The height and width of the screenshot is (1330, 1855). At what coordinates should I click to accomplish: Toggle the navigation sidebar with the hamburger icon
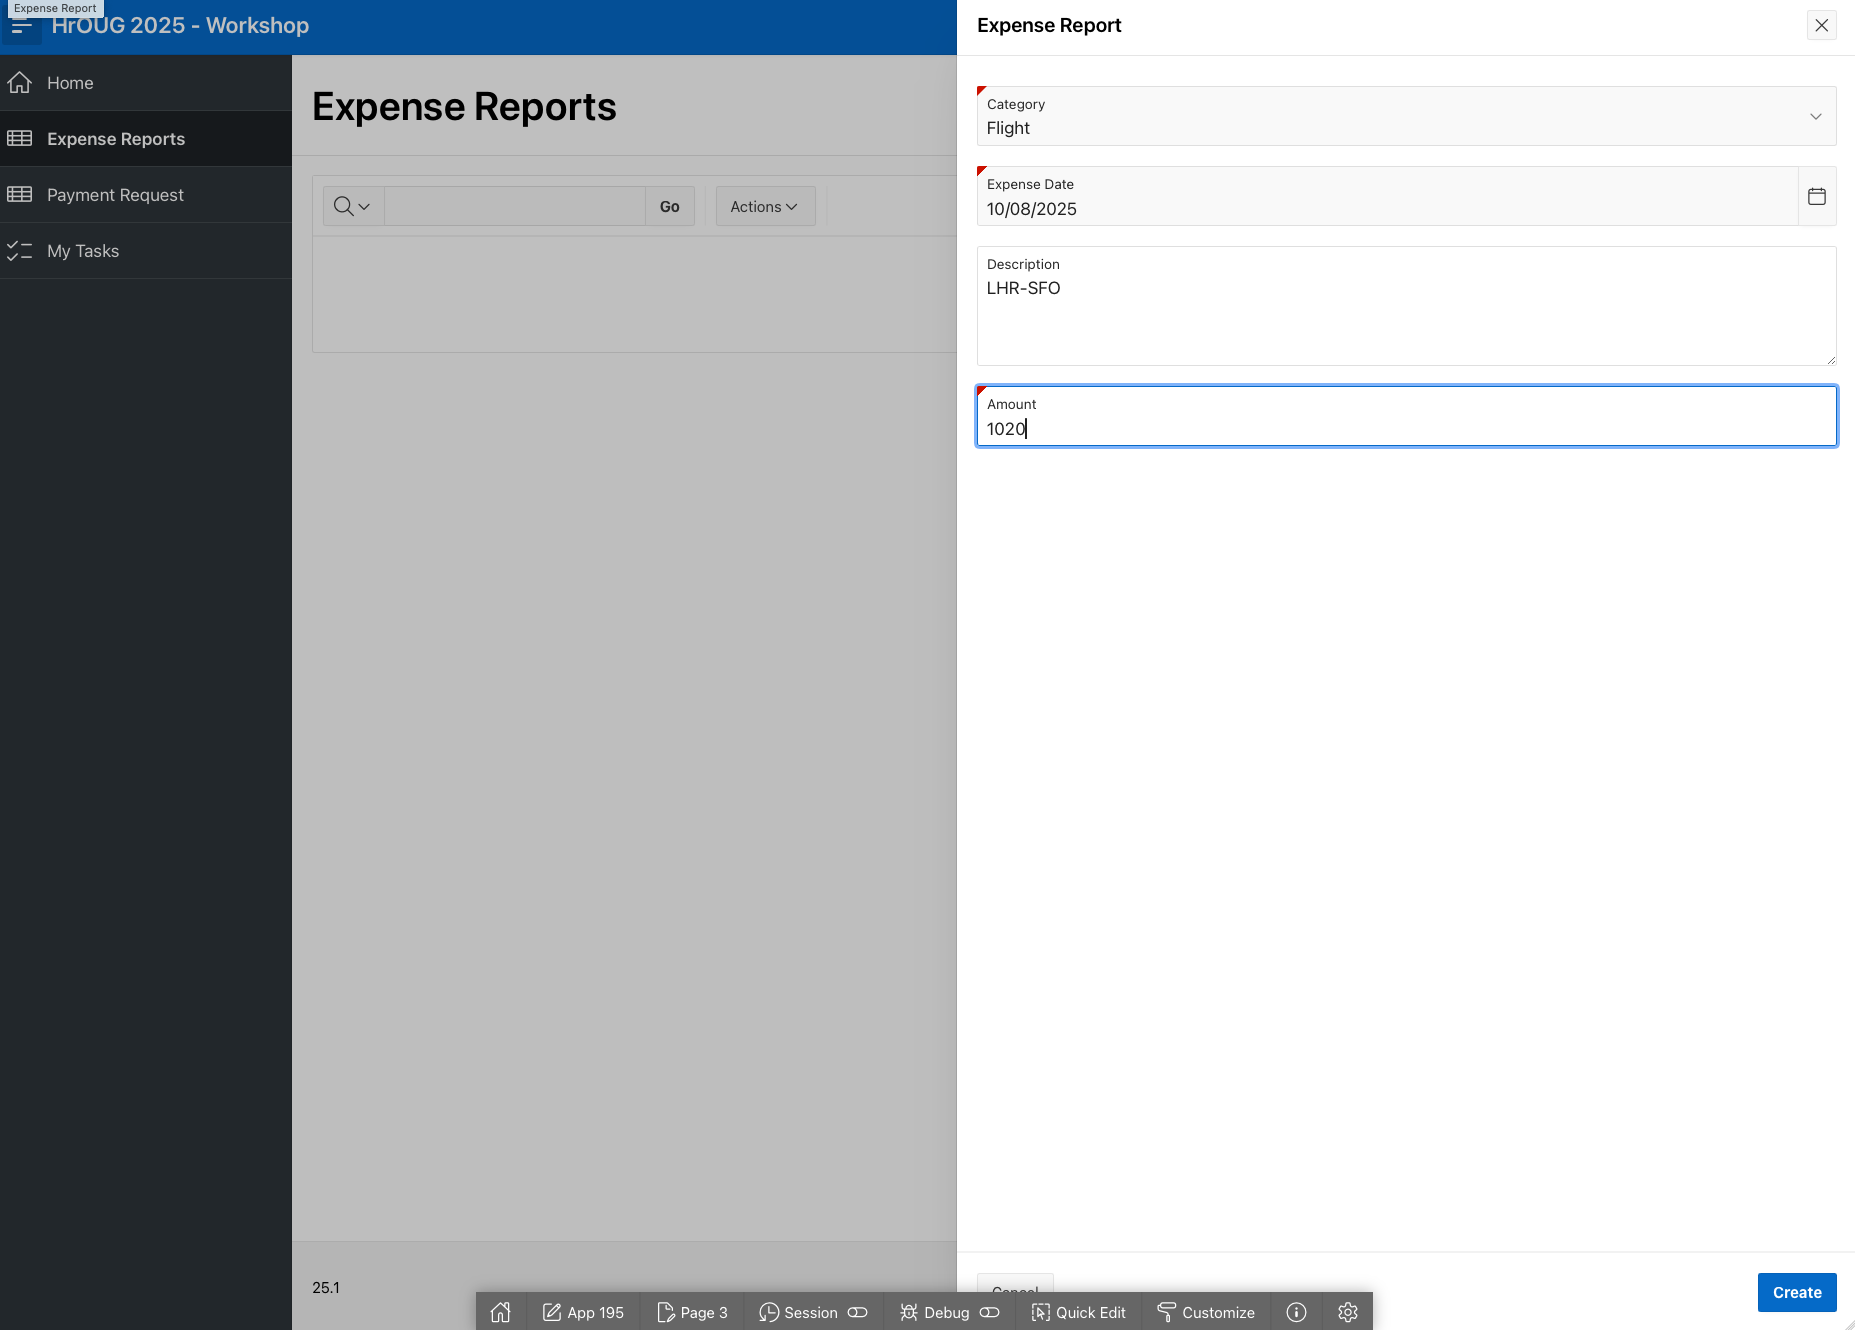tap(22, 26)
